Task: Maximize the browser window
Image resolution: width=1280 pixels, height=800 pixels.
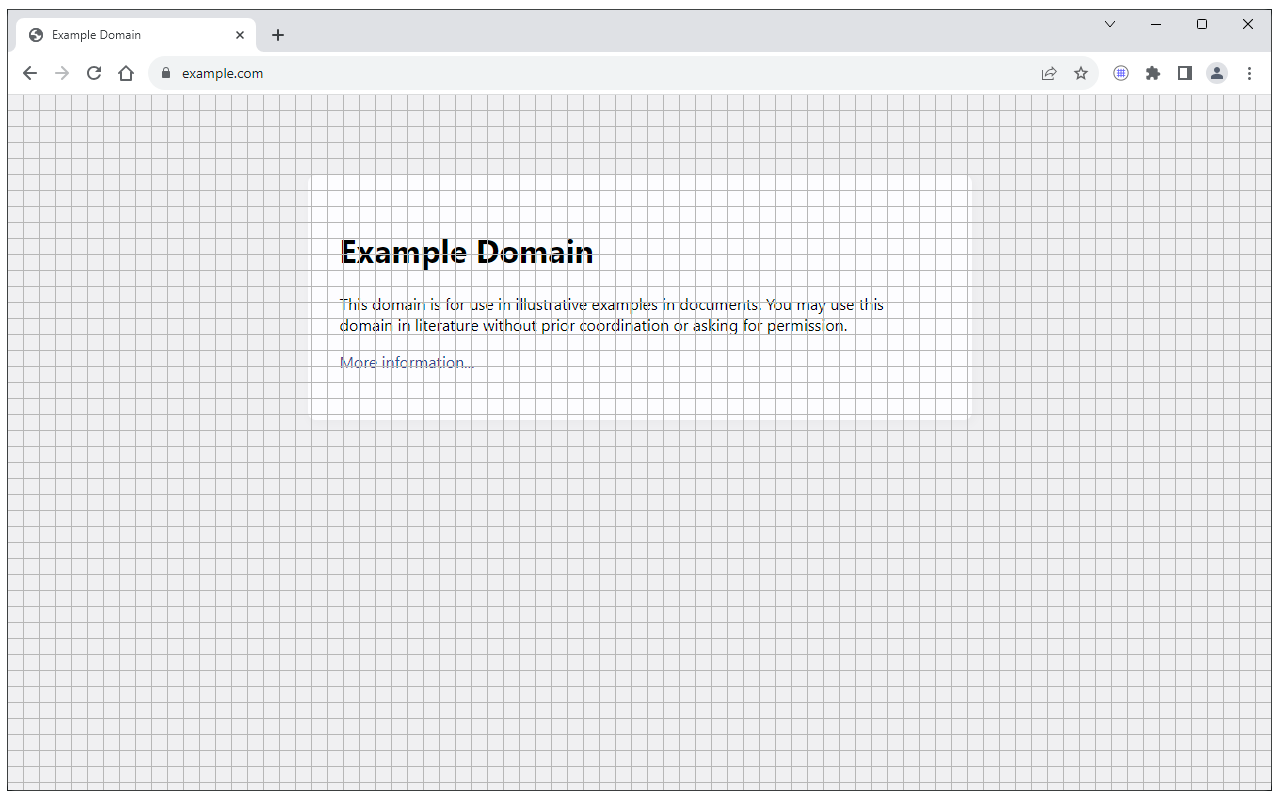Action: pyautogui.click(x=1202, y=24)
